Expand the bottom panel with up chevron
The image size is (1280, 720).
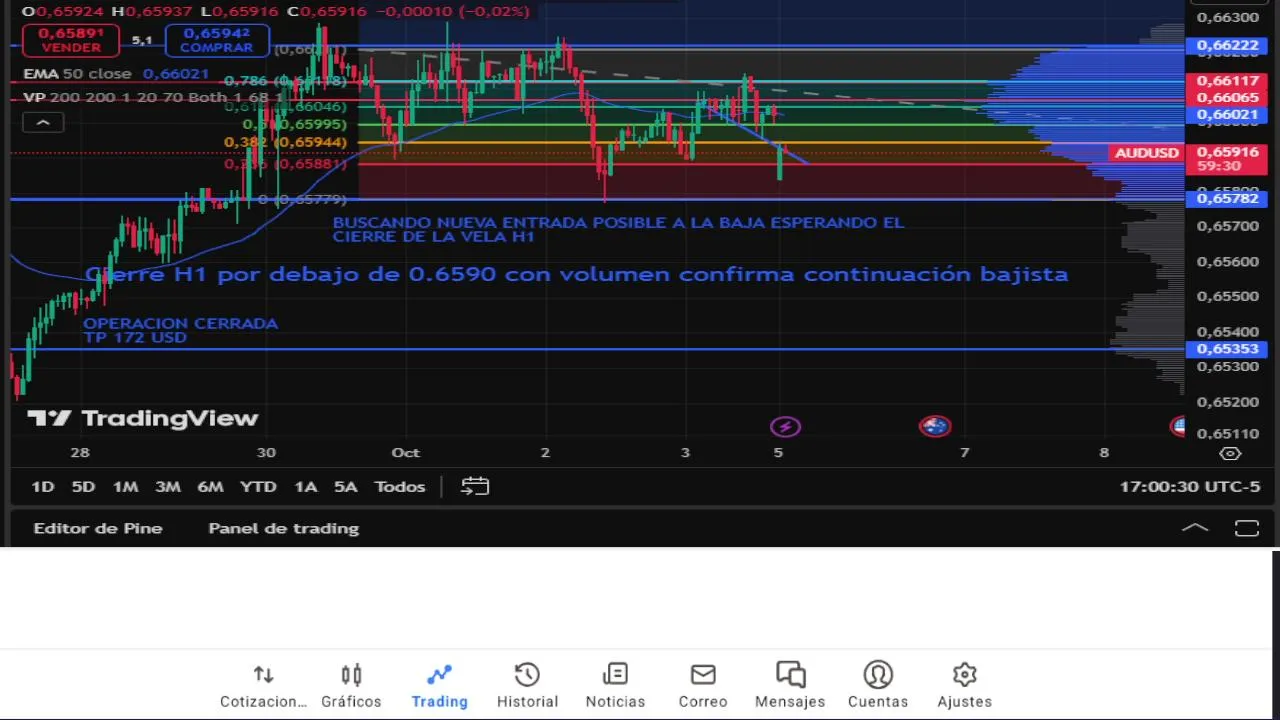pos(1195,528)
